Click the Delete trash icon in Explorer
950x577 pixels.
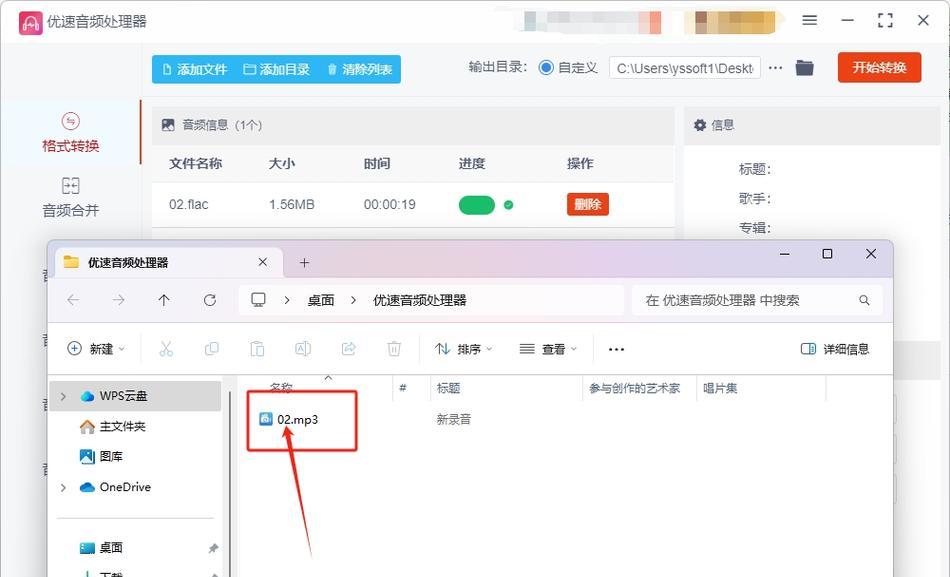click(x=394, y=349)
